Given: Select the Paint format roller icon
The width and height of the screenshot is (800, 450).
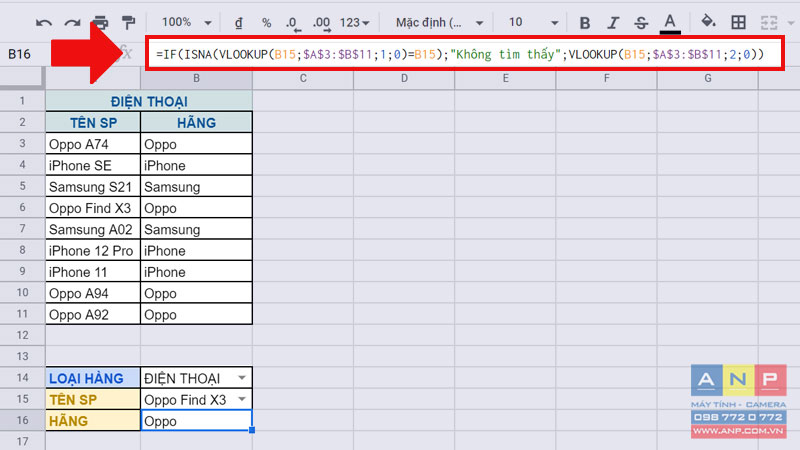Looking at the screenshot, I should [x=128, y=22].
